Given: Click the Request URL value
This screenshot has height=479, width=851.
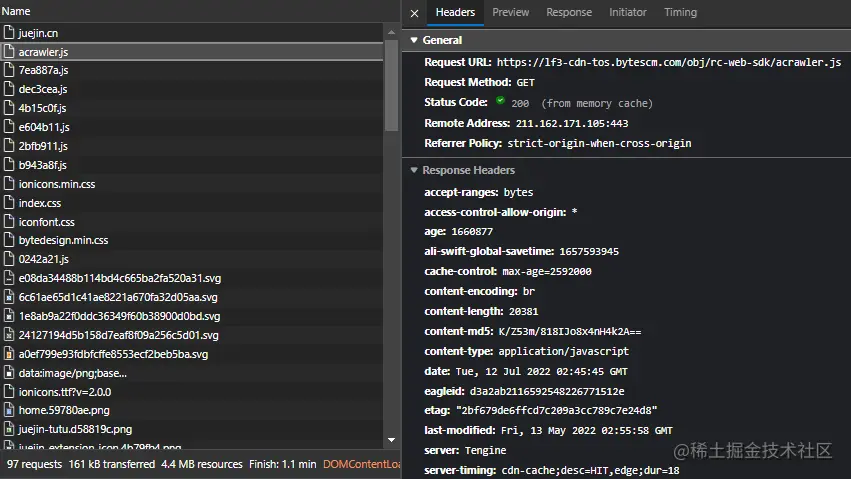Looking at the screenshot, I should click(669, 62).
